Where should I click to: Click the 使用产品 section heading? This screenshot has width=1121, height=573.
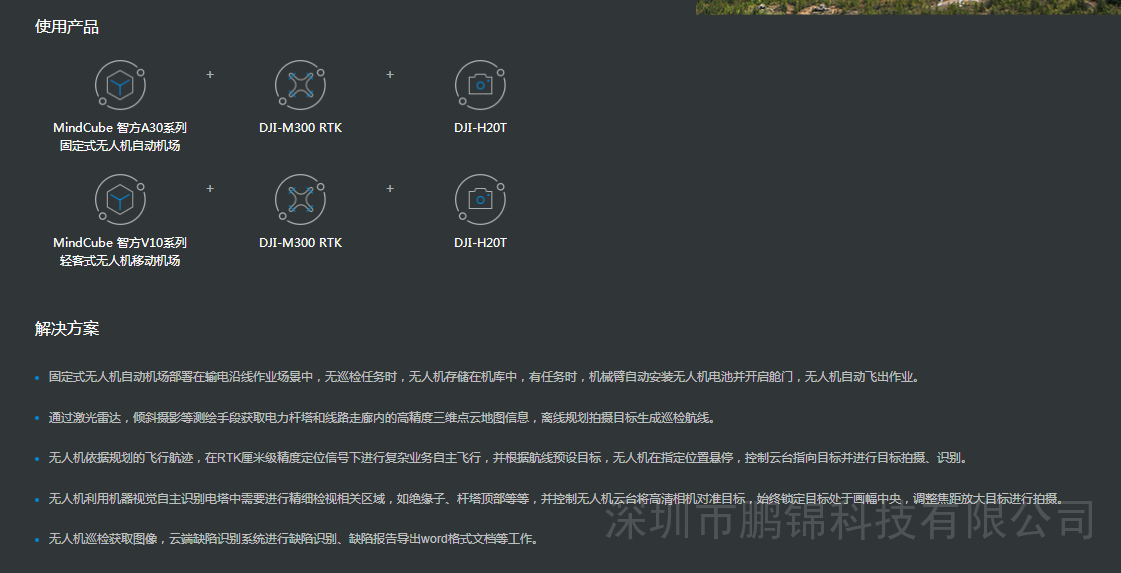pos(67,27)
